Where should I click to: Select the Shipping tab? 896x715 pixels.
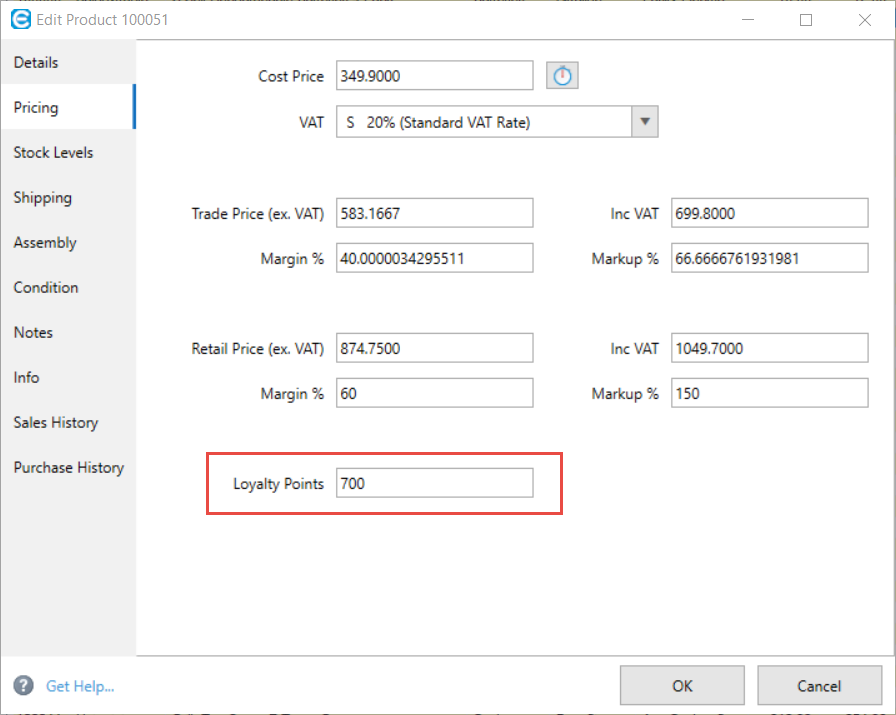(43, 198)
